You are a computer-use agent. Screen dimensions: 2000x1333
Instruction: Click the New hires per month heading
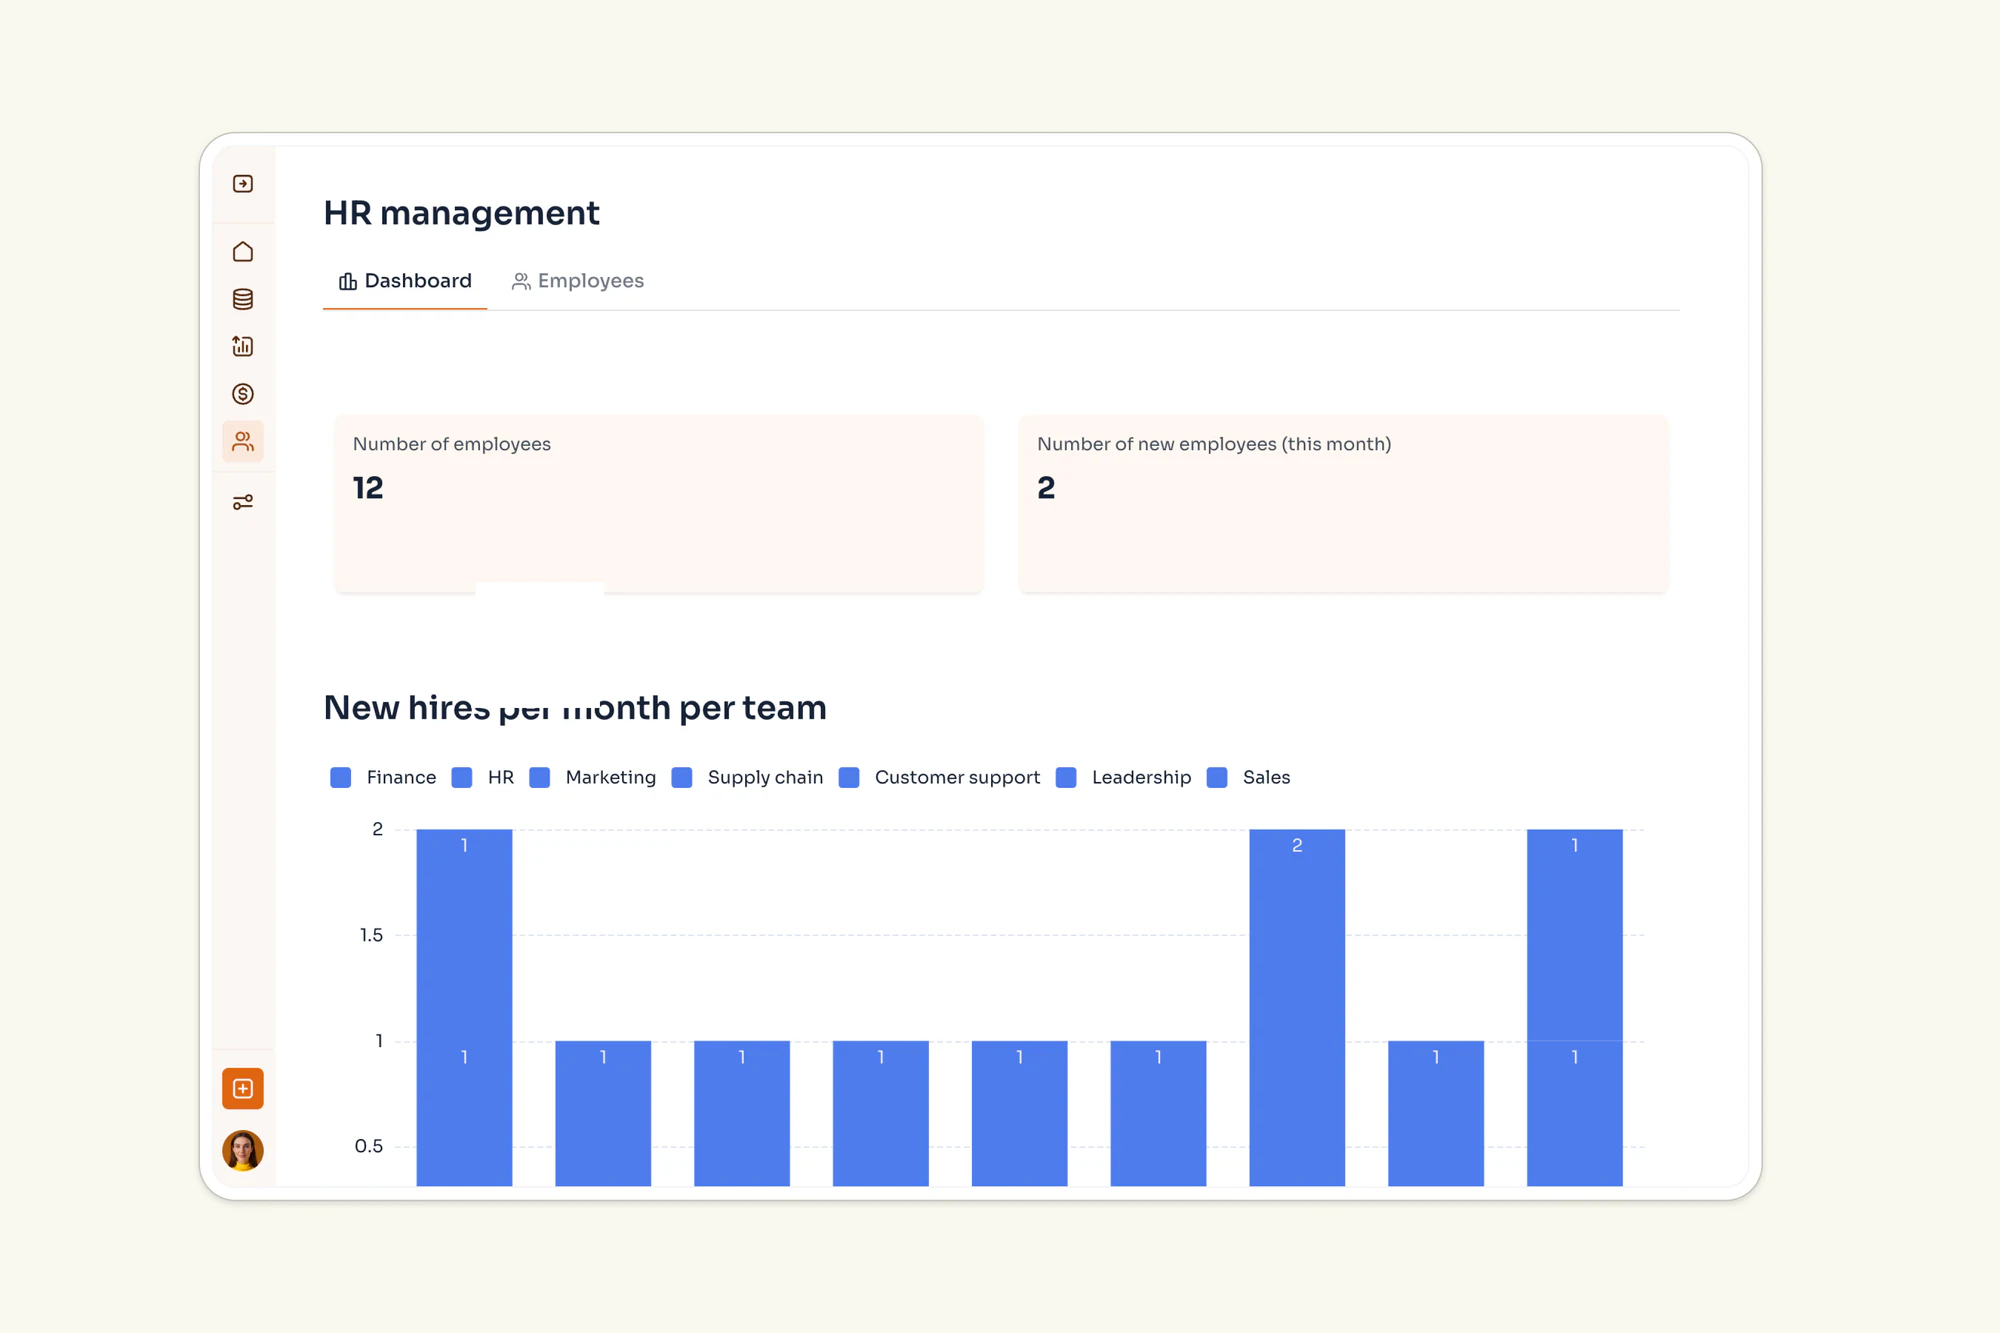tap(575, 708)
